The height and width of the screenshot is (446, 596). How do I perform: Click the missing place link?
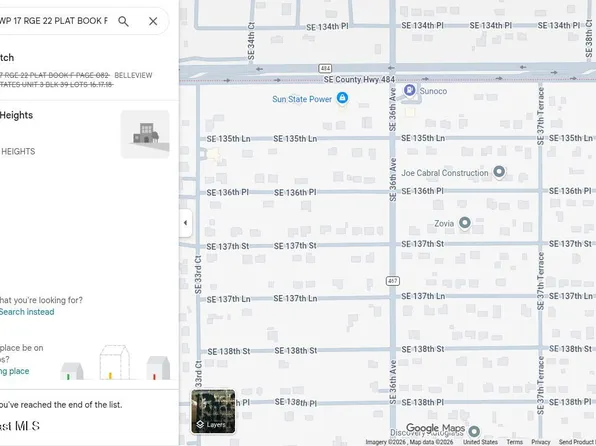click(14, 371)
